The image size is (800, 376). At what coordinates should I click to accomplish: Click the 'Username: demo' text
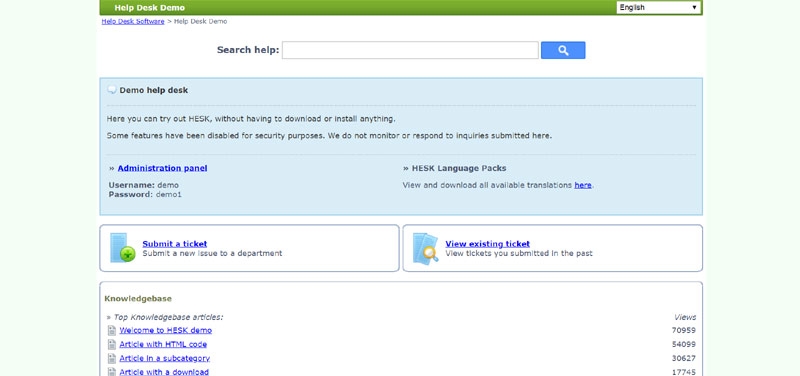tap(143, 185)
